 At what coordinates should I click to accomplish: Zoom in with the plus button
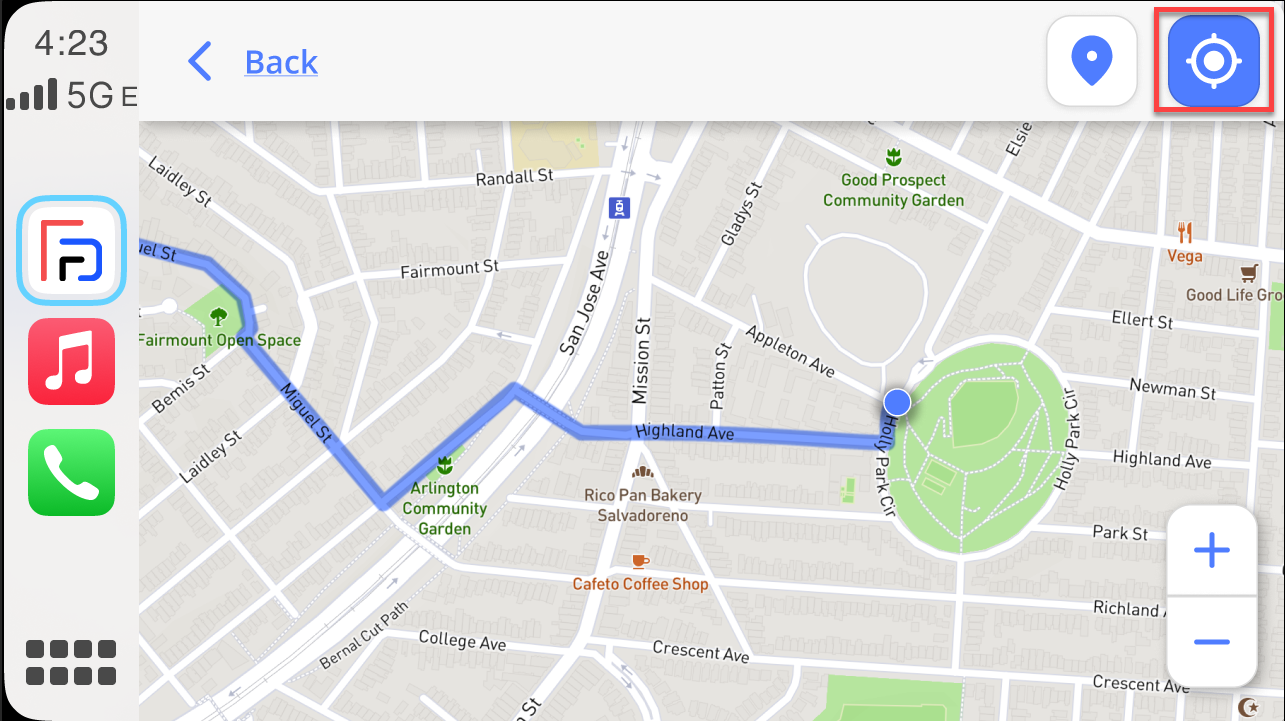pyautogui.click(x=1212, y=550)
